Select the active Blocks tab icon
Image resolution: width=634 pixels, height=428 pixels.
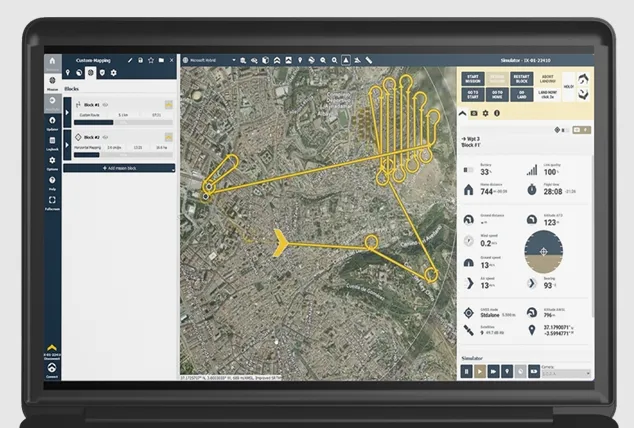tap(91, 73)
